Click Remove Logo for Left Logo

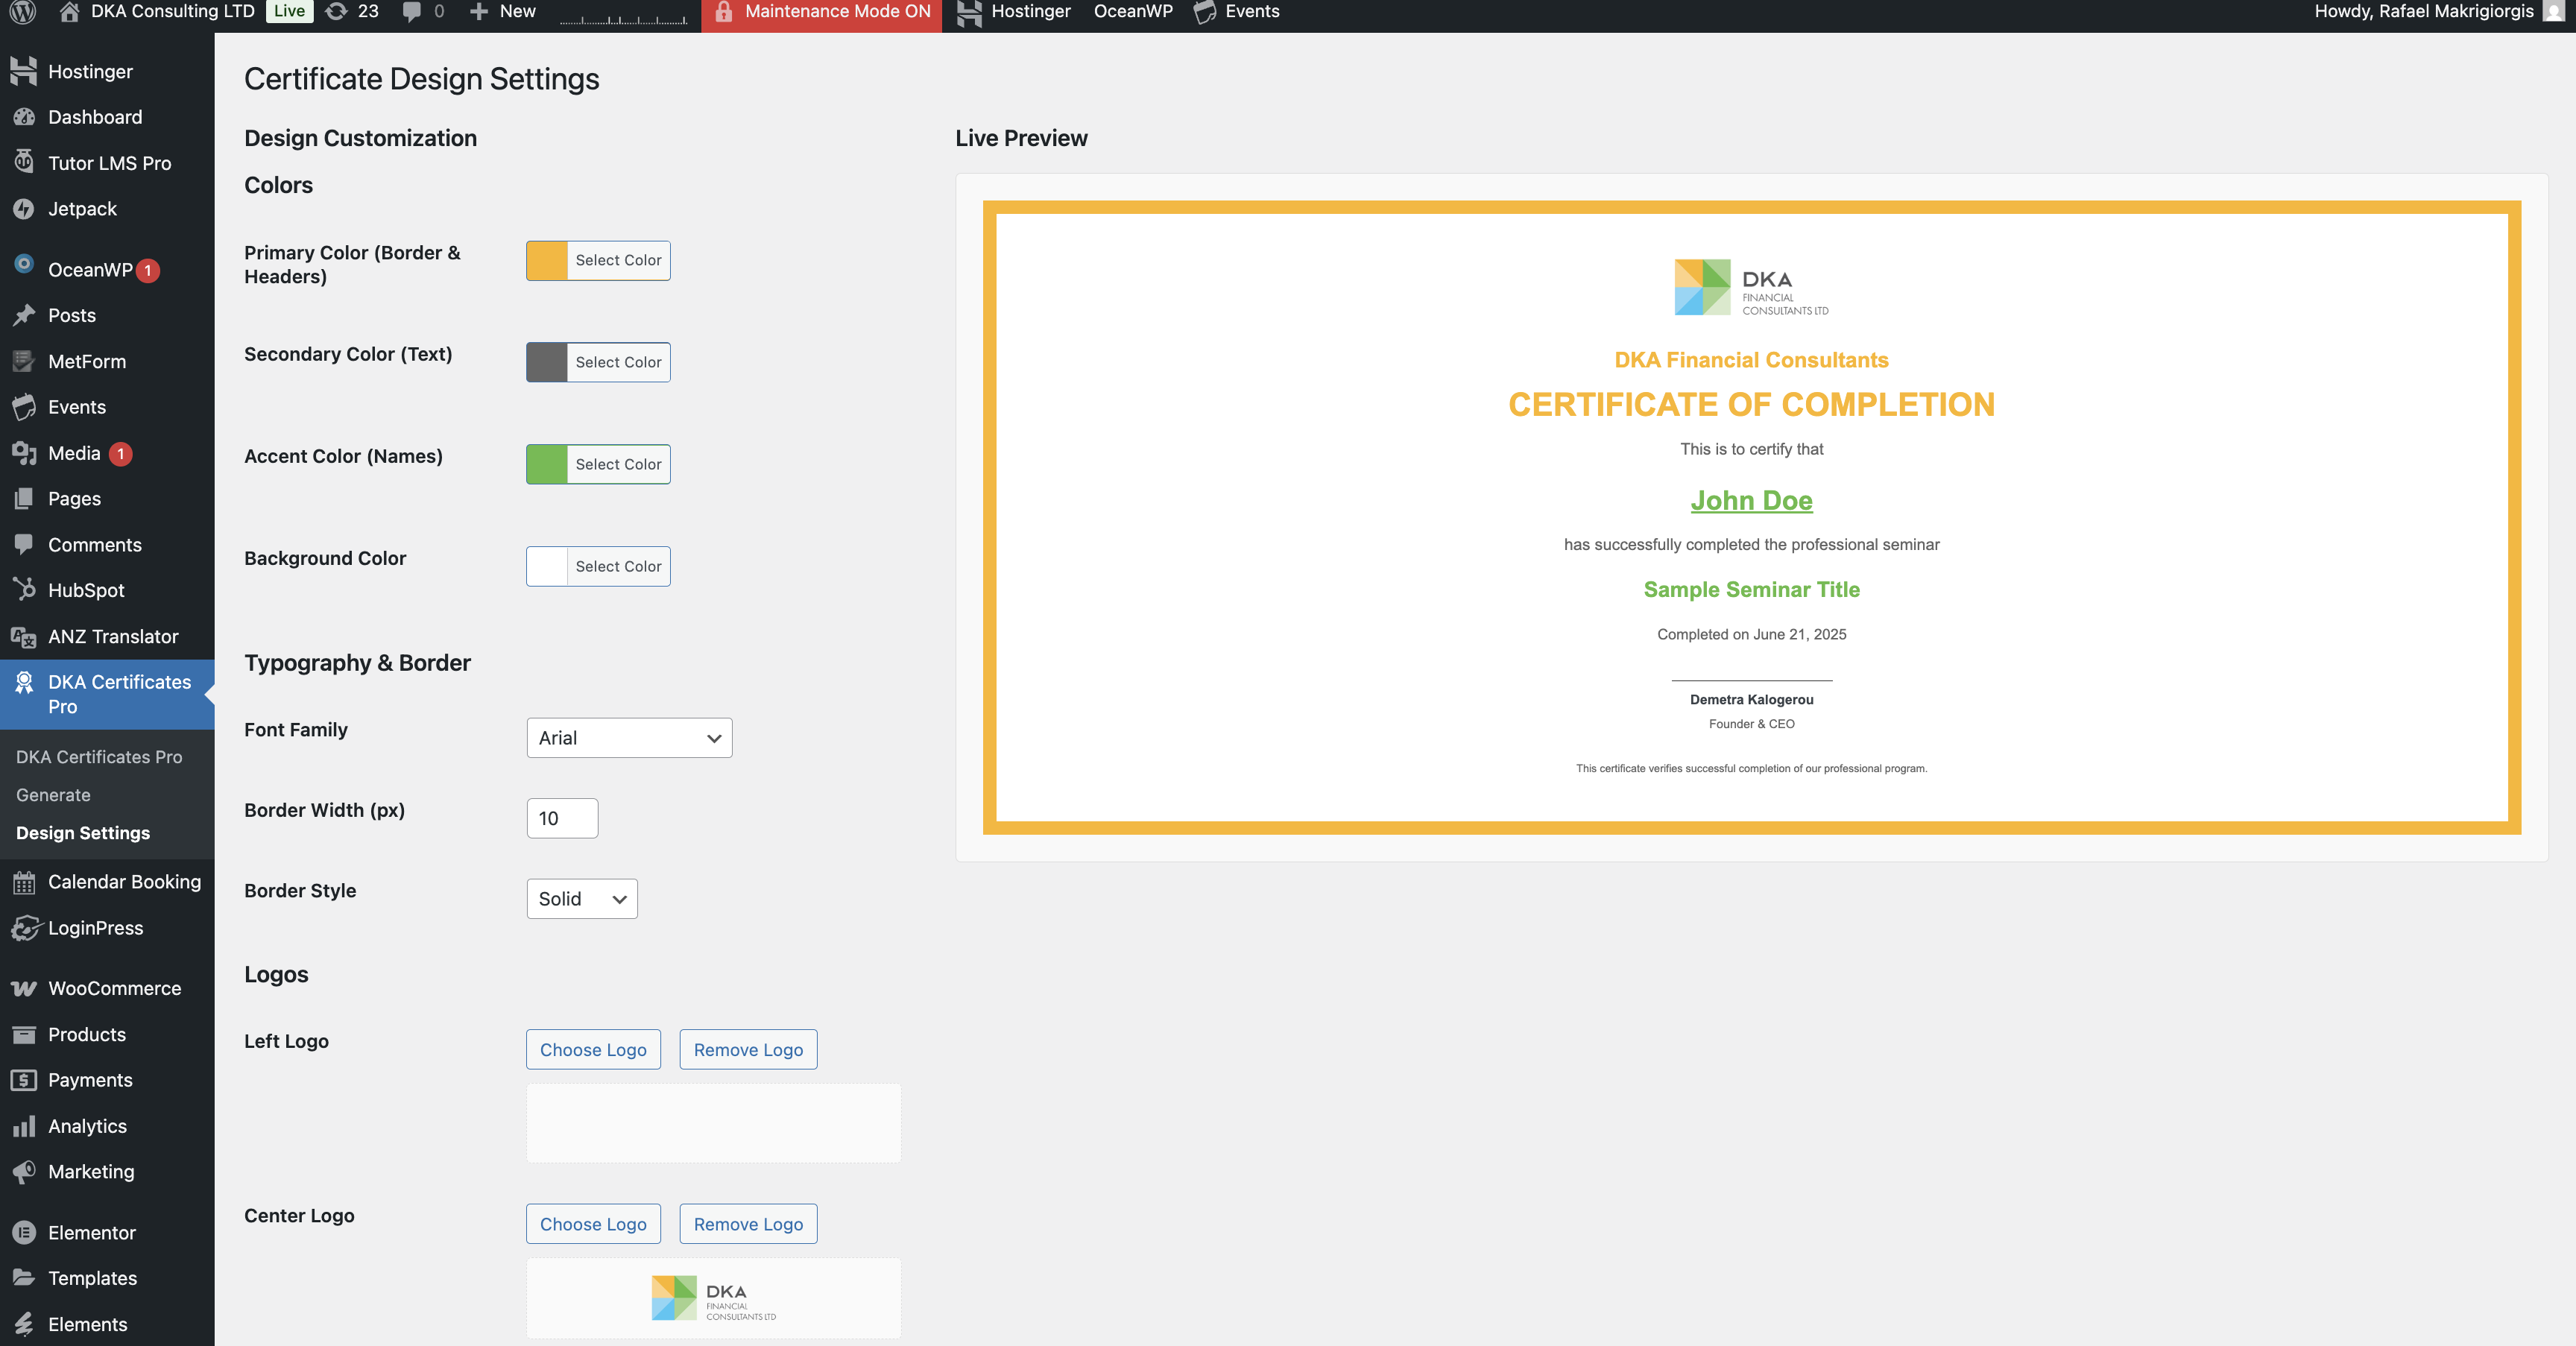coord(748,1049)
